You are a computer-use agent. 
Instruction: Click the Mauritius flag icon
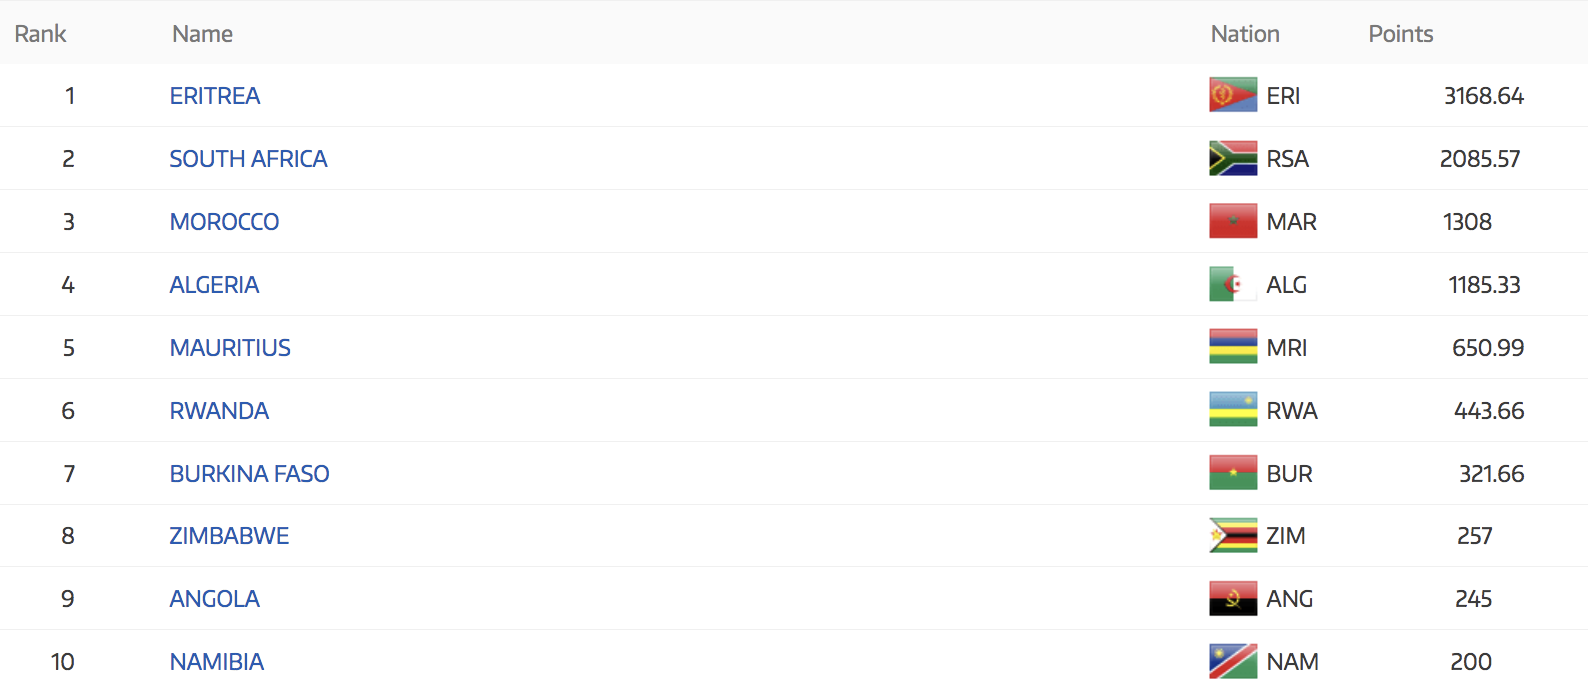coord(1232,348)
